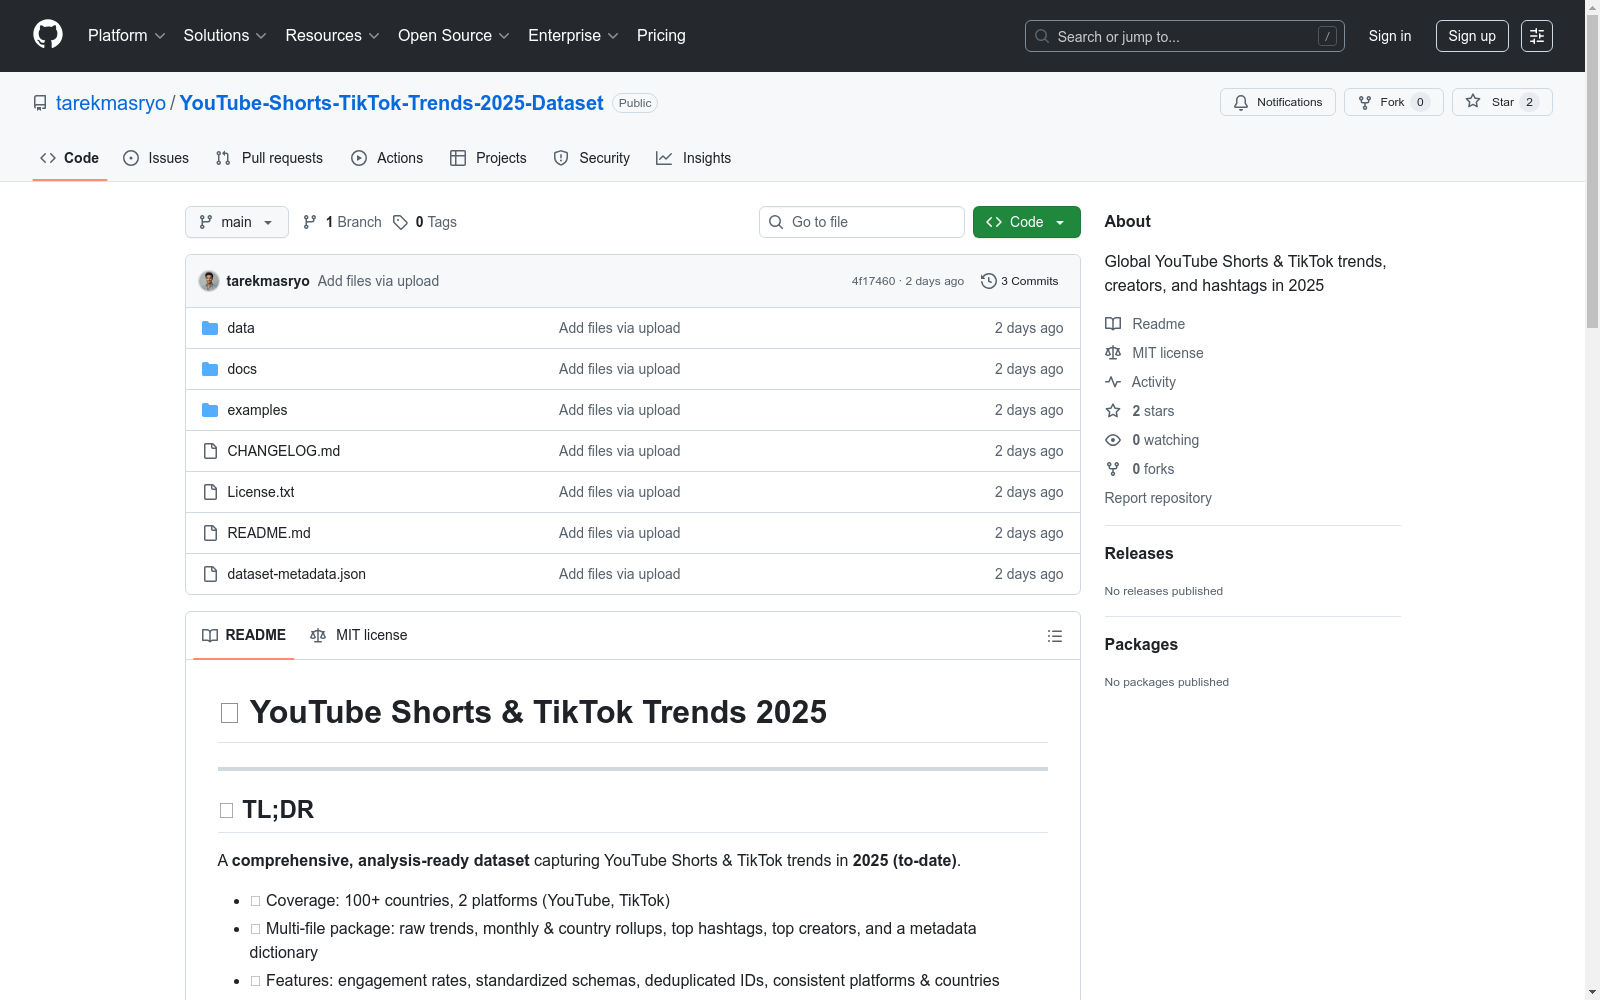The image size is (1600, 1000).
Task: Switch to MIT license tab in README
Action: (359, 635)
